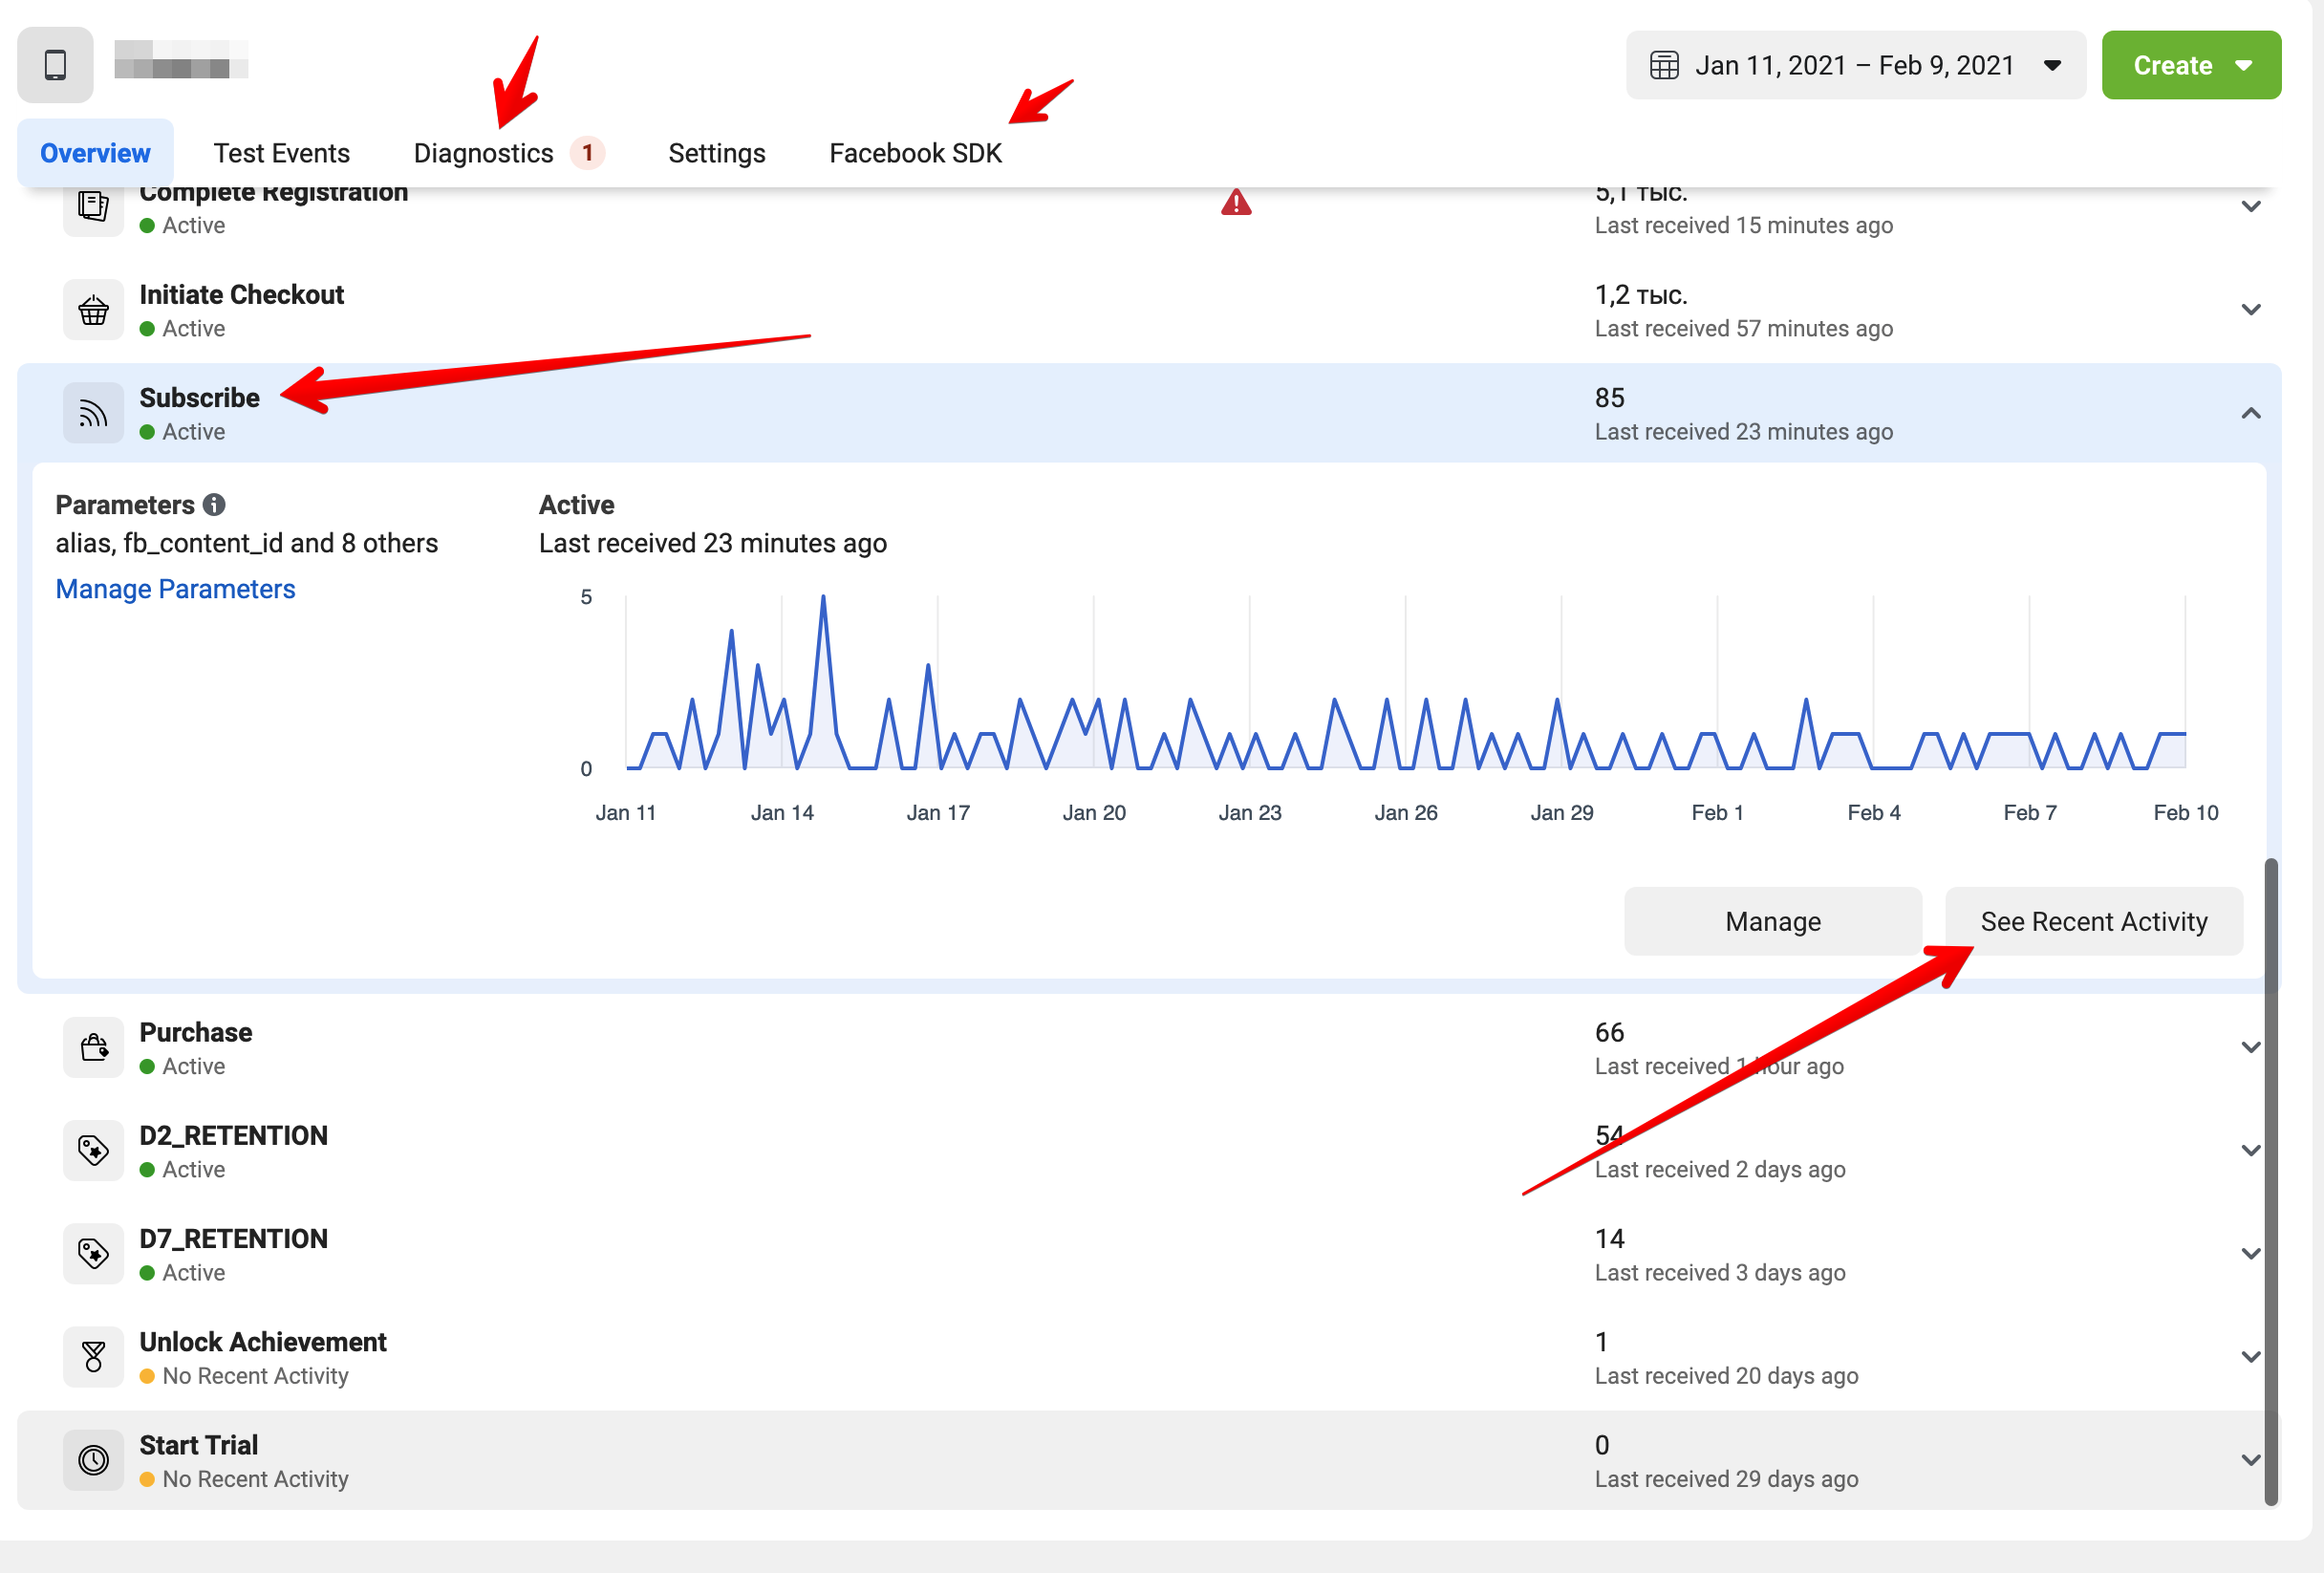Screen dimensions: 2324x1573
Task: Click the mobile device app icon
Action: 55,65
